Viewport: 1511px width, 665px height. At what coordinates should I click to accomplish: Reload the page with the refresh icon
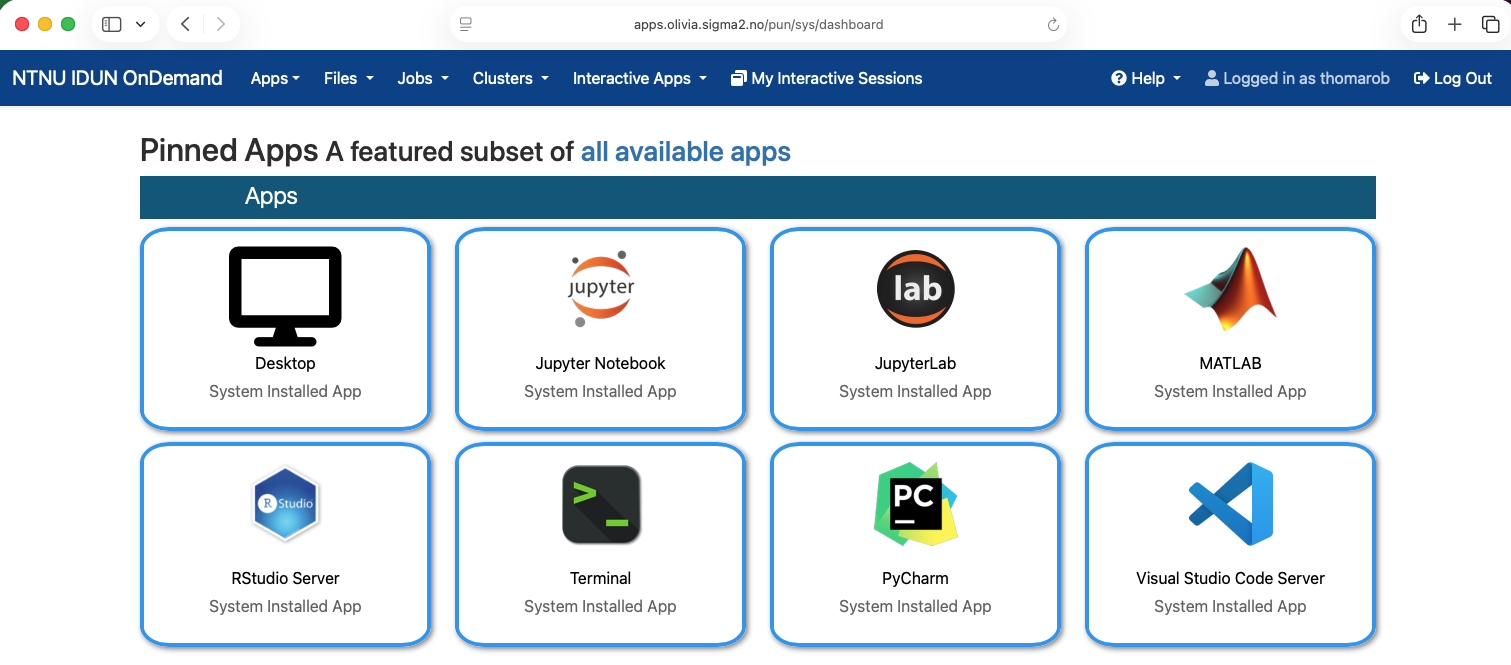tap(1053, 25)
